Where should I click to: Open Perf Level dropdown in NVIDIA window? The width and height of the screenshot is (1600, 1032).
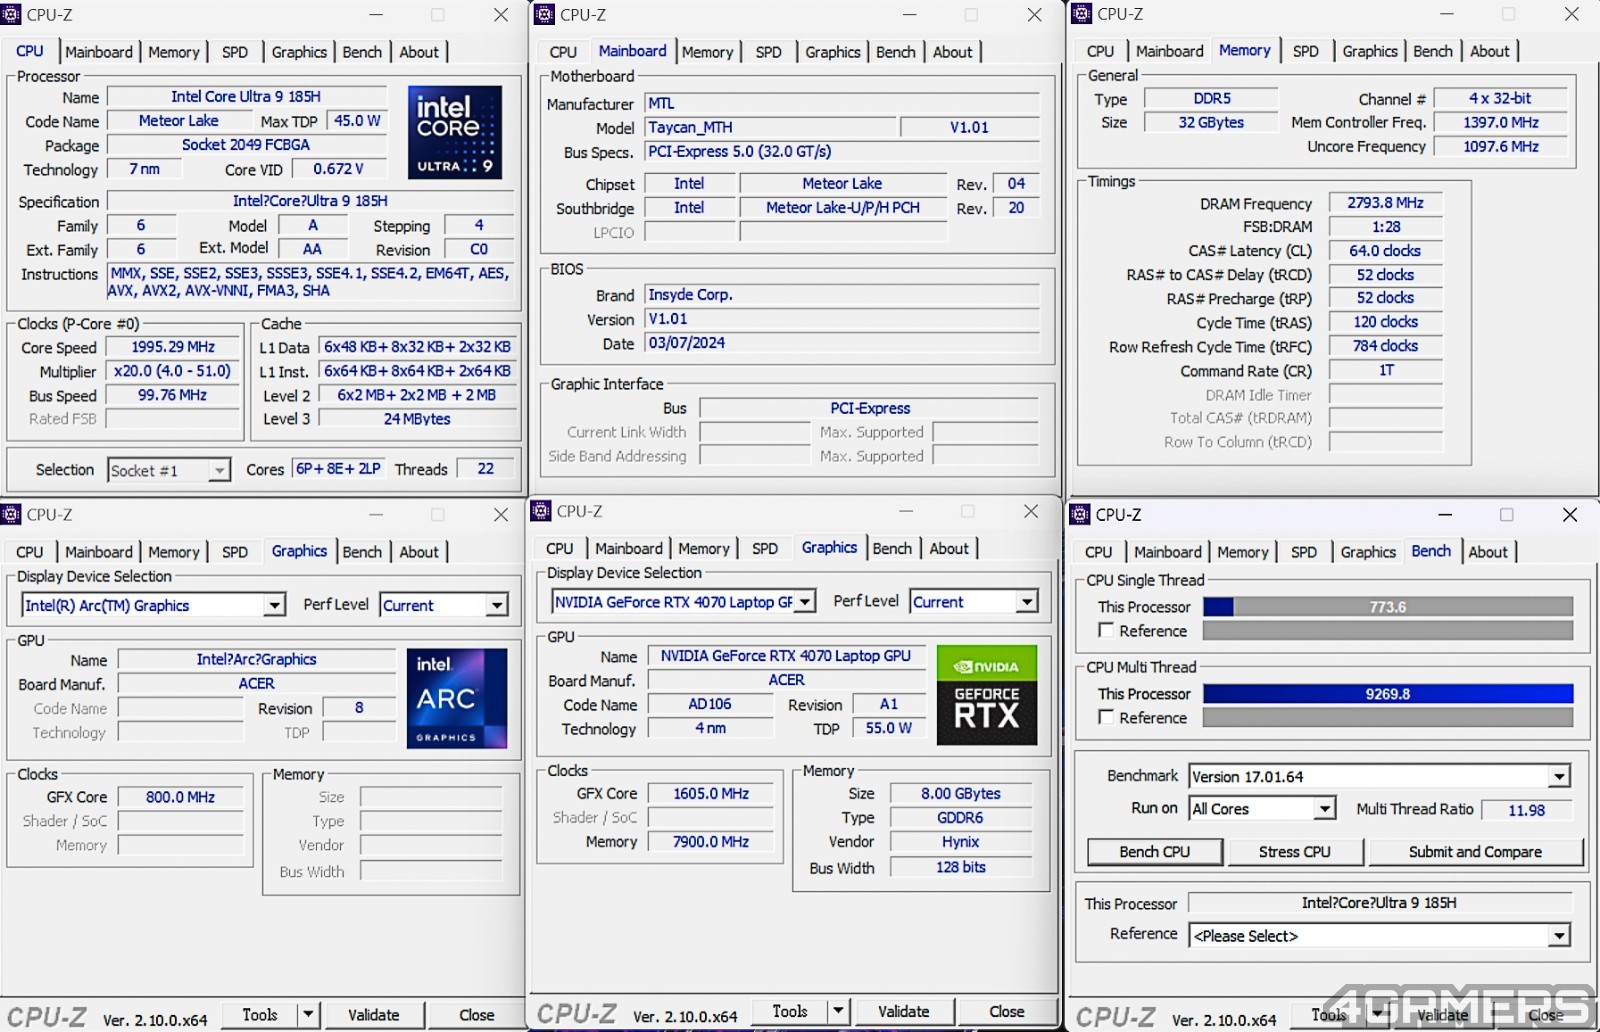point(1026,602)
